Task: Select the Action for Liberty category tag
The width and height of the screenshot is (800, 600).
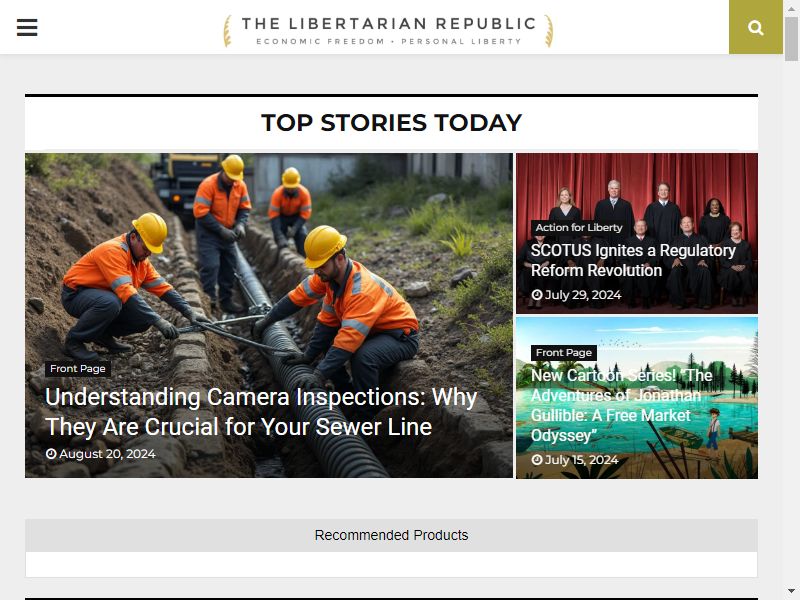Action: click(x=579, y=228)
